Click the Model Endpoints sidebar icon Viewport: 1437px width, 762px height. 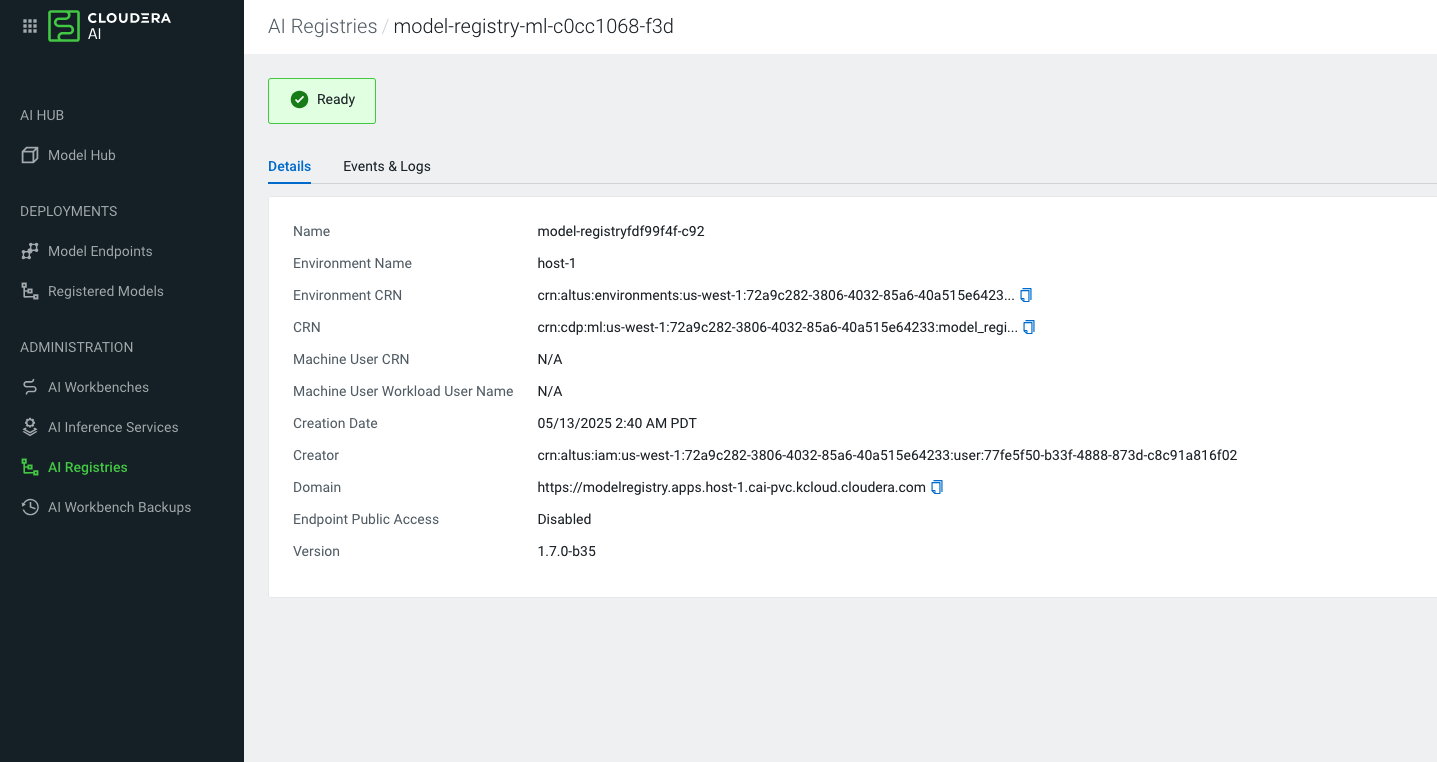coord(30,251)
